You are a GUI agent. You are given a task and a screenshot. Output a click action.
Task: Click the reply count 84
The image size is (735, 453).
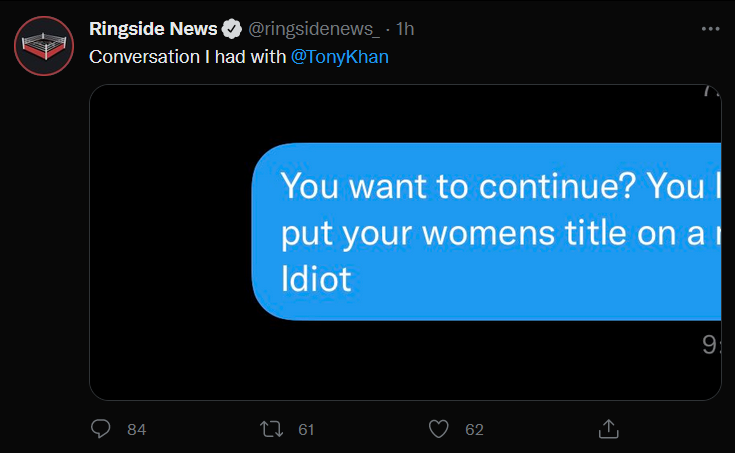[136, 430]
